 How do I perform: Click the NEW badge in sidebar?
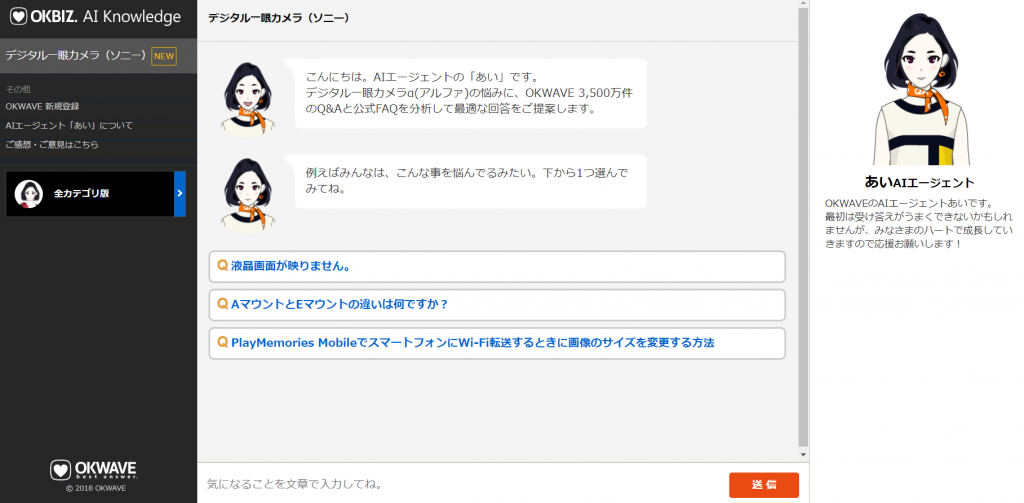[x=164, y=56]
